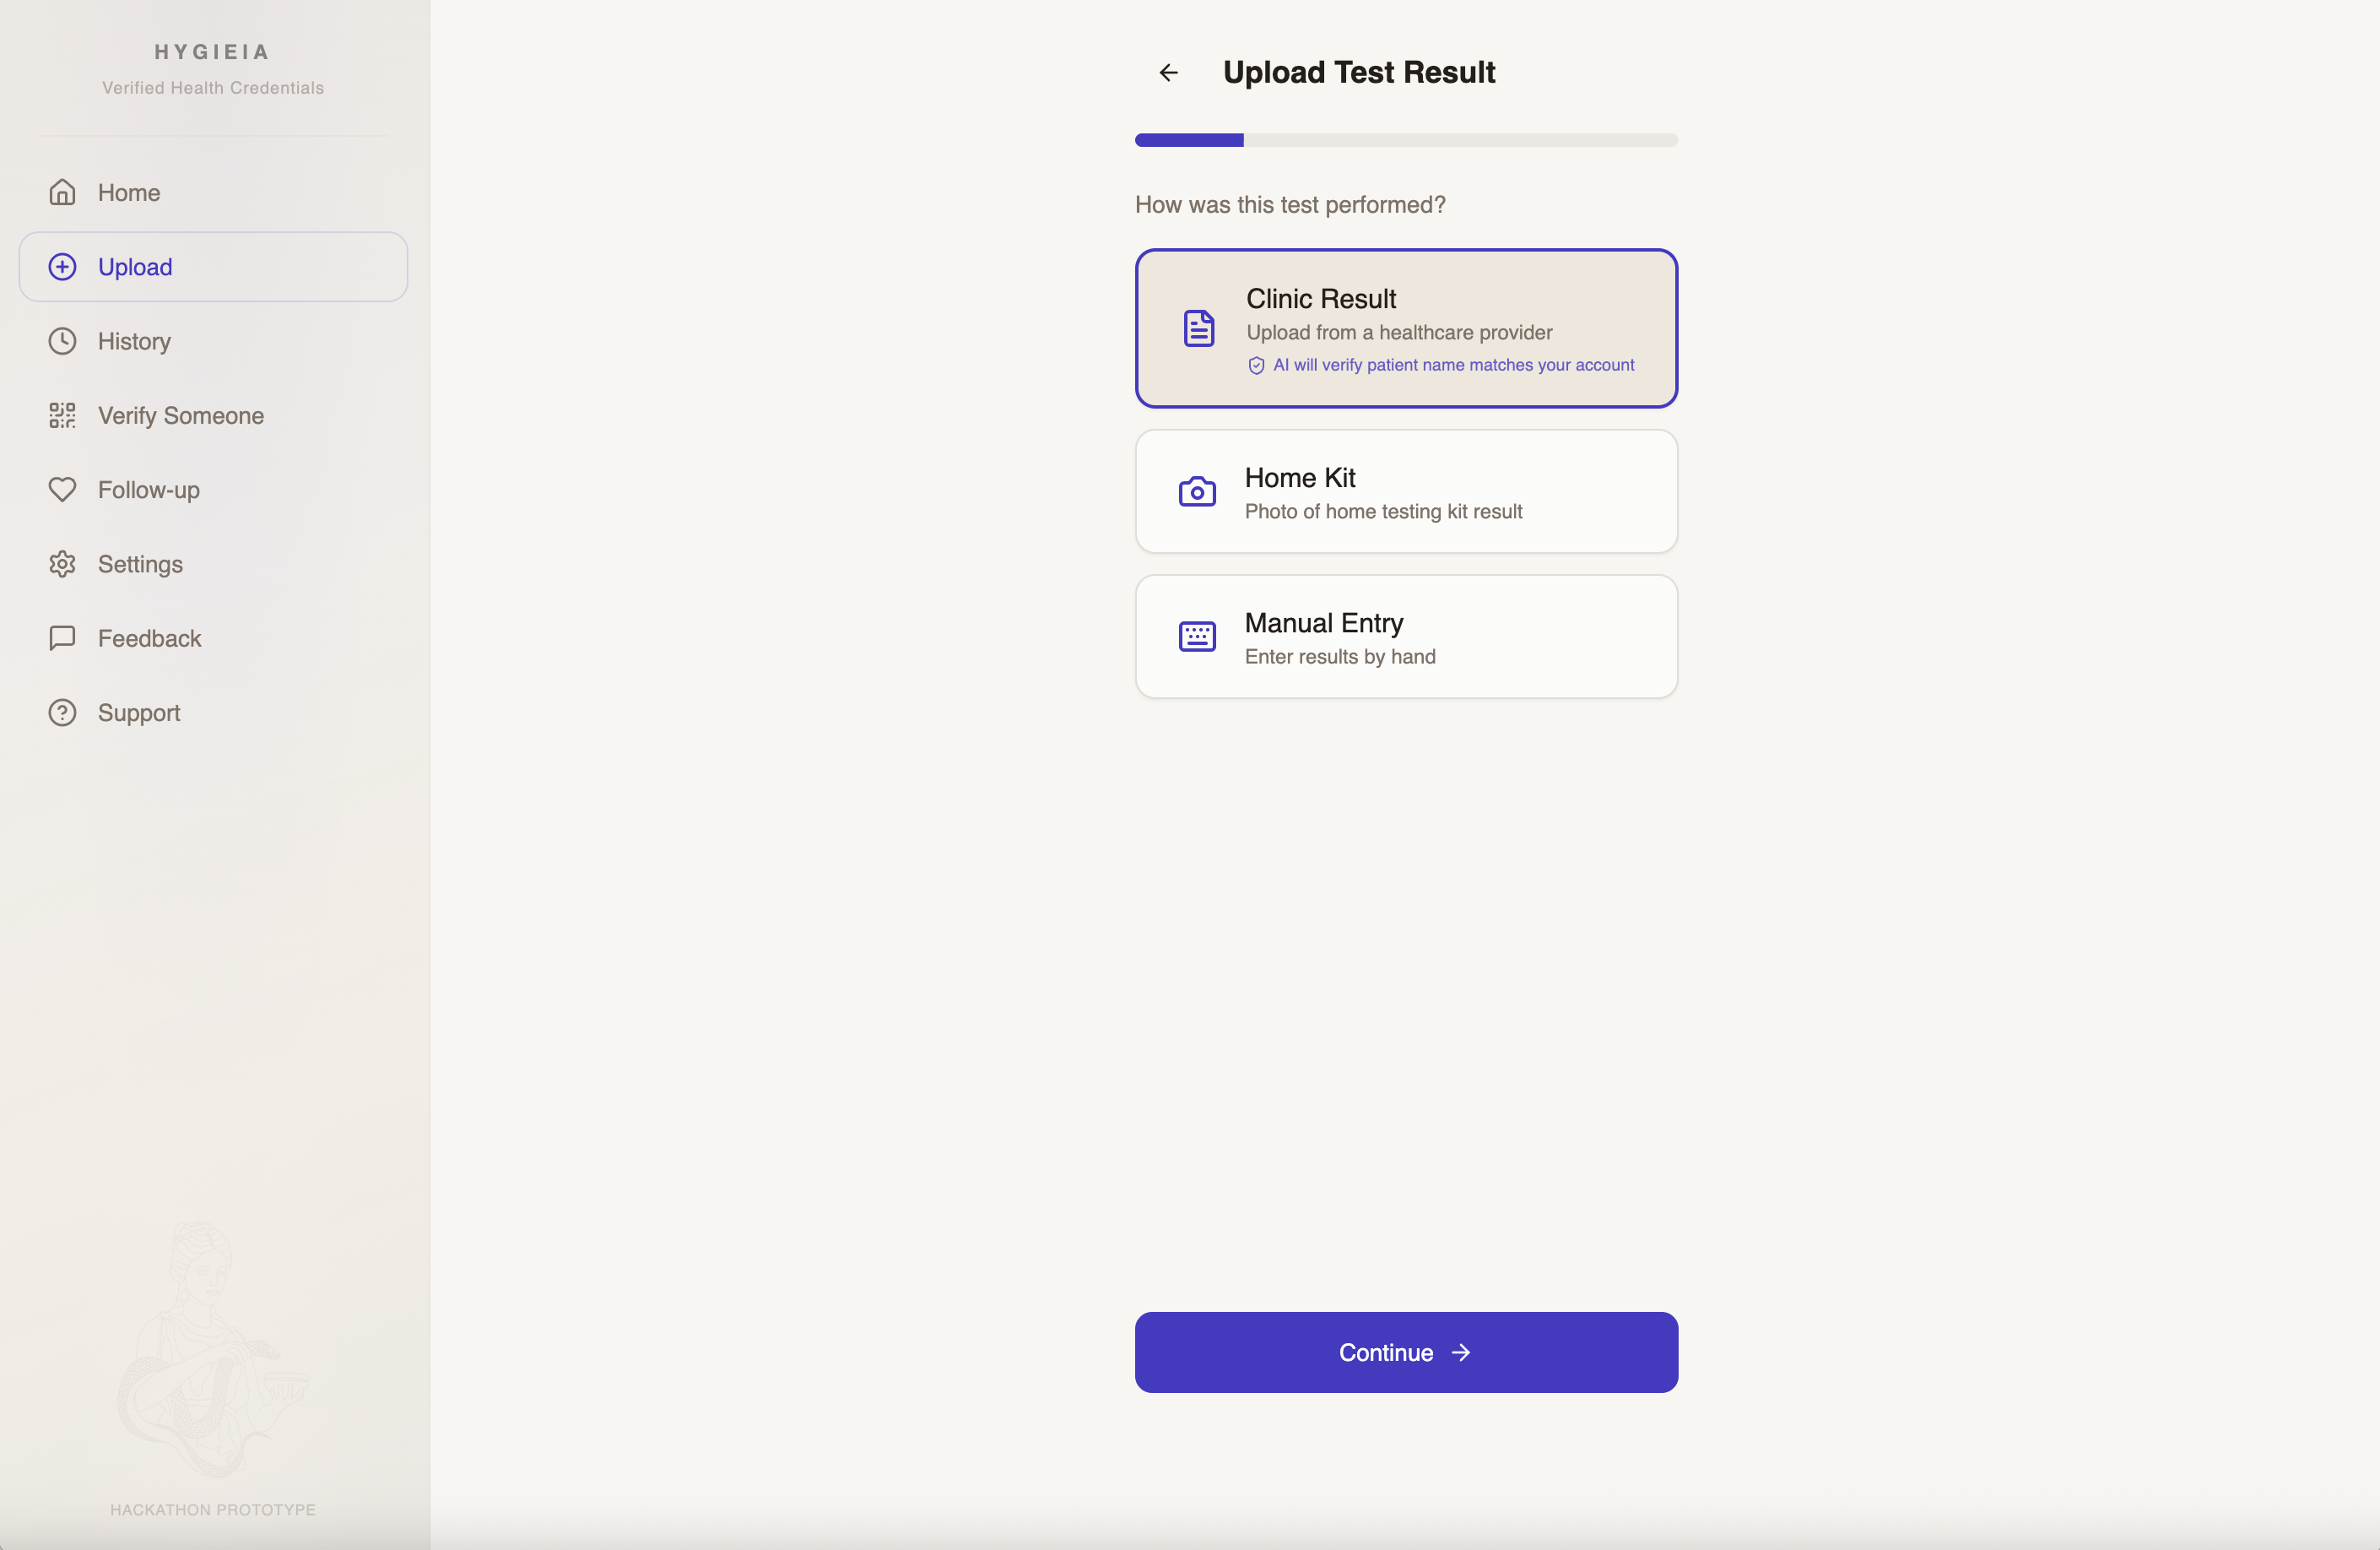
Task: Click the History clock icon
Action: click(x=62, y=341)
